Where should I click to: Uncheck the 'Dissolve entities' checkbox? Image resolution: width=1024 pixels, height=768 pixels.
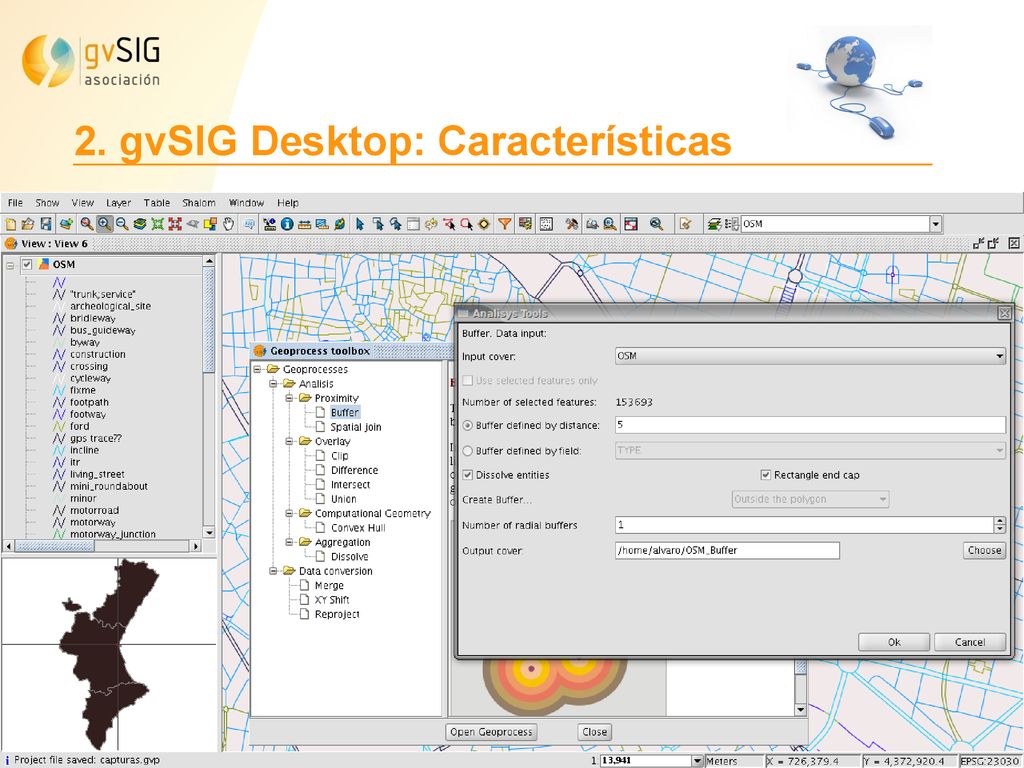coord(468,475)
